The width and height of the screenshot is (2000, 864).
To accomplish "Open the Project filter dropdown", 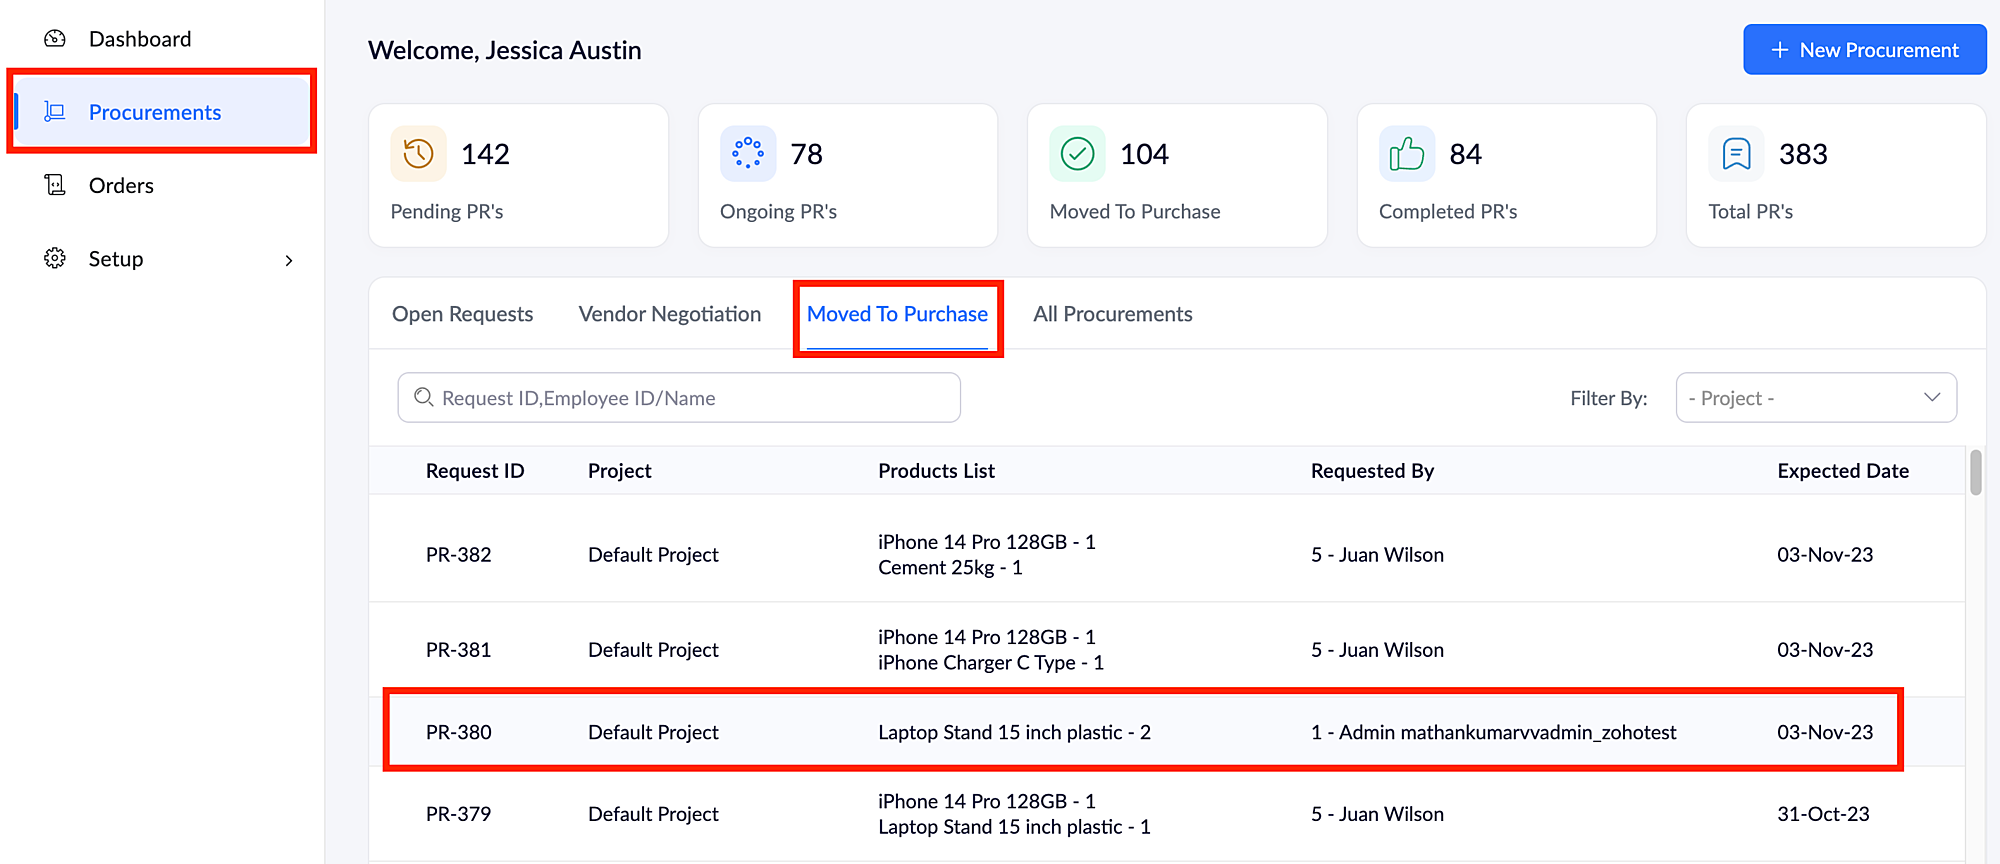I will pyautogui.click(x=1815, y=398).
